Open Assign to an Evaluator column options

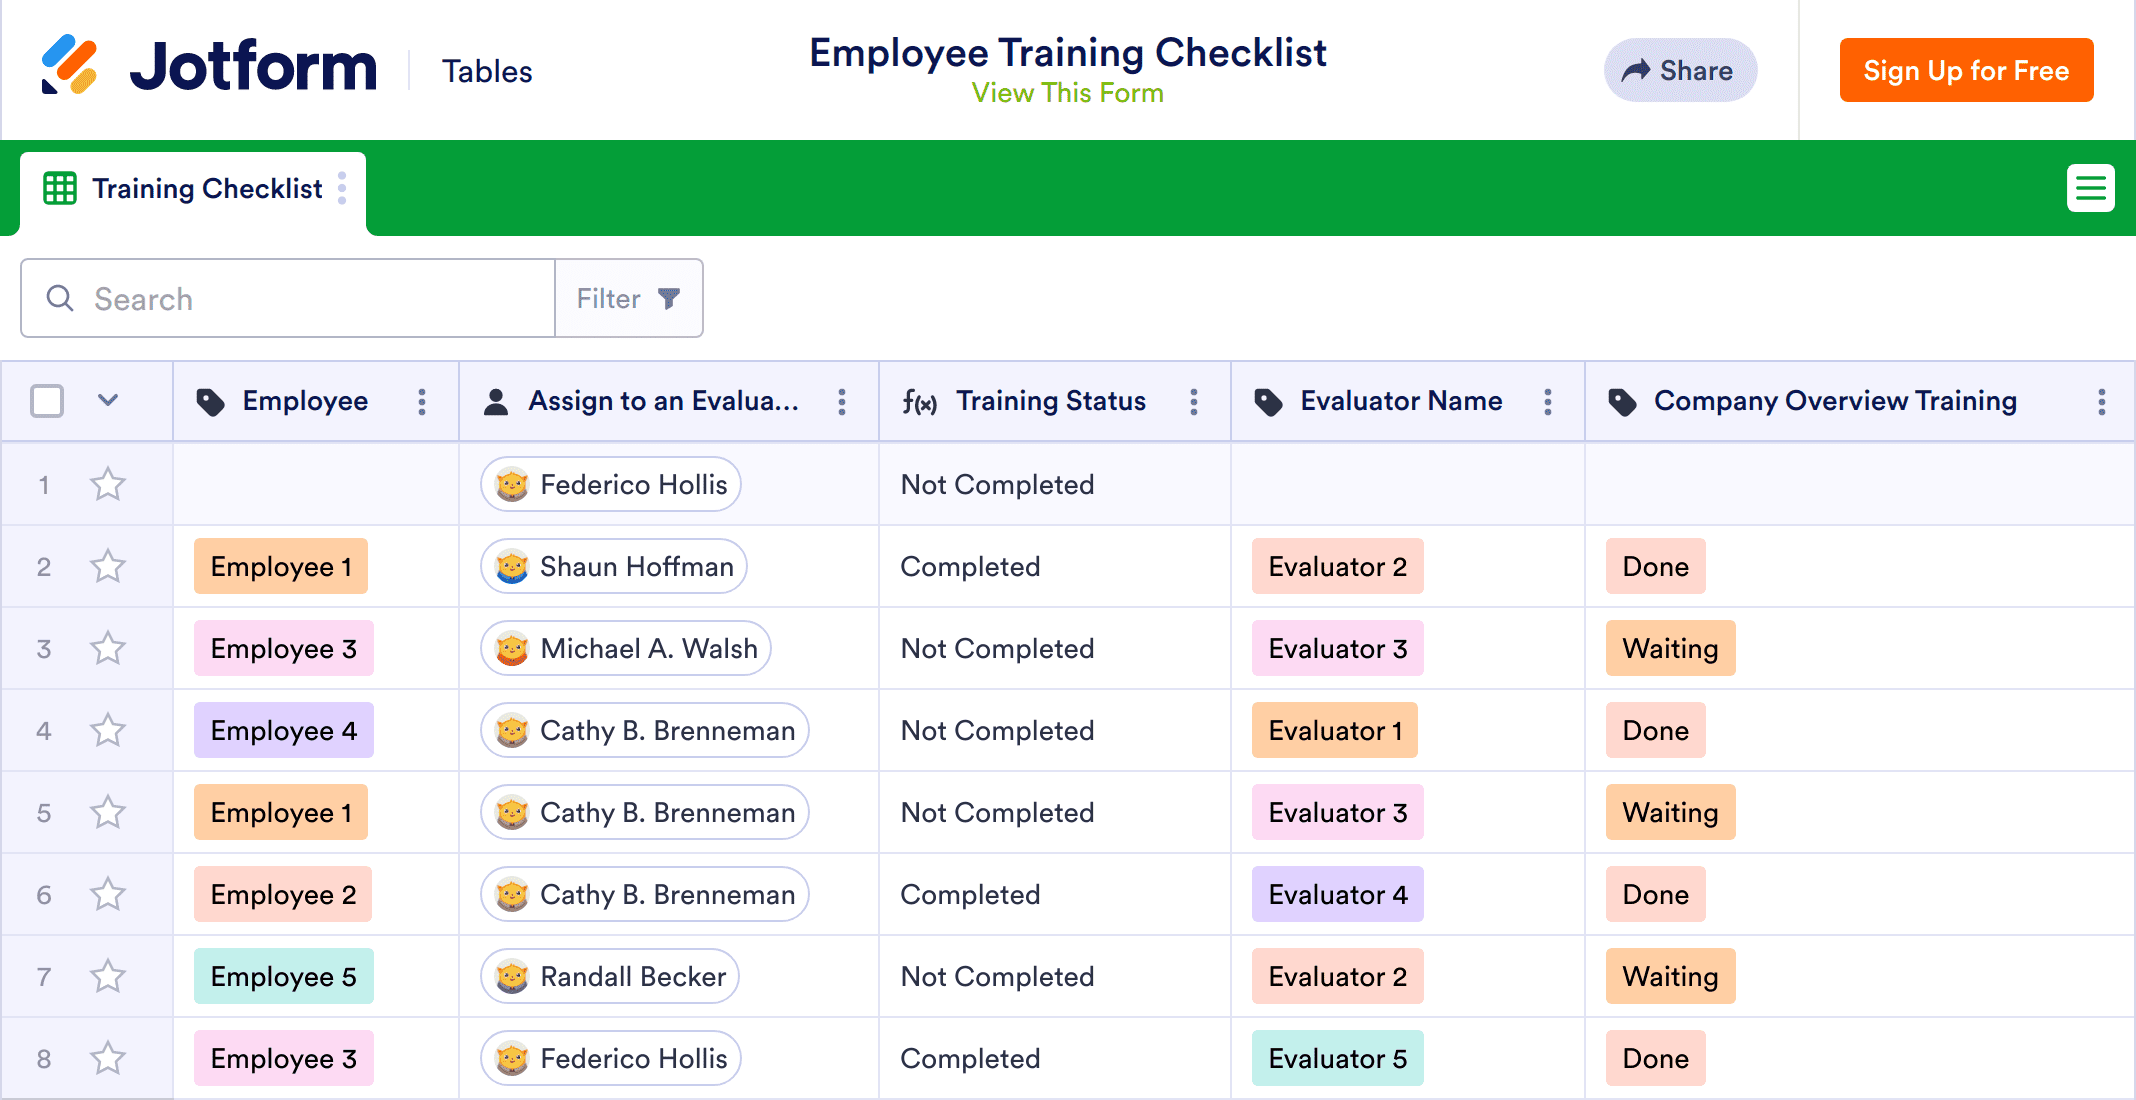(x=842, y=402)
